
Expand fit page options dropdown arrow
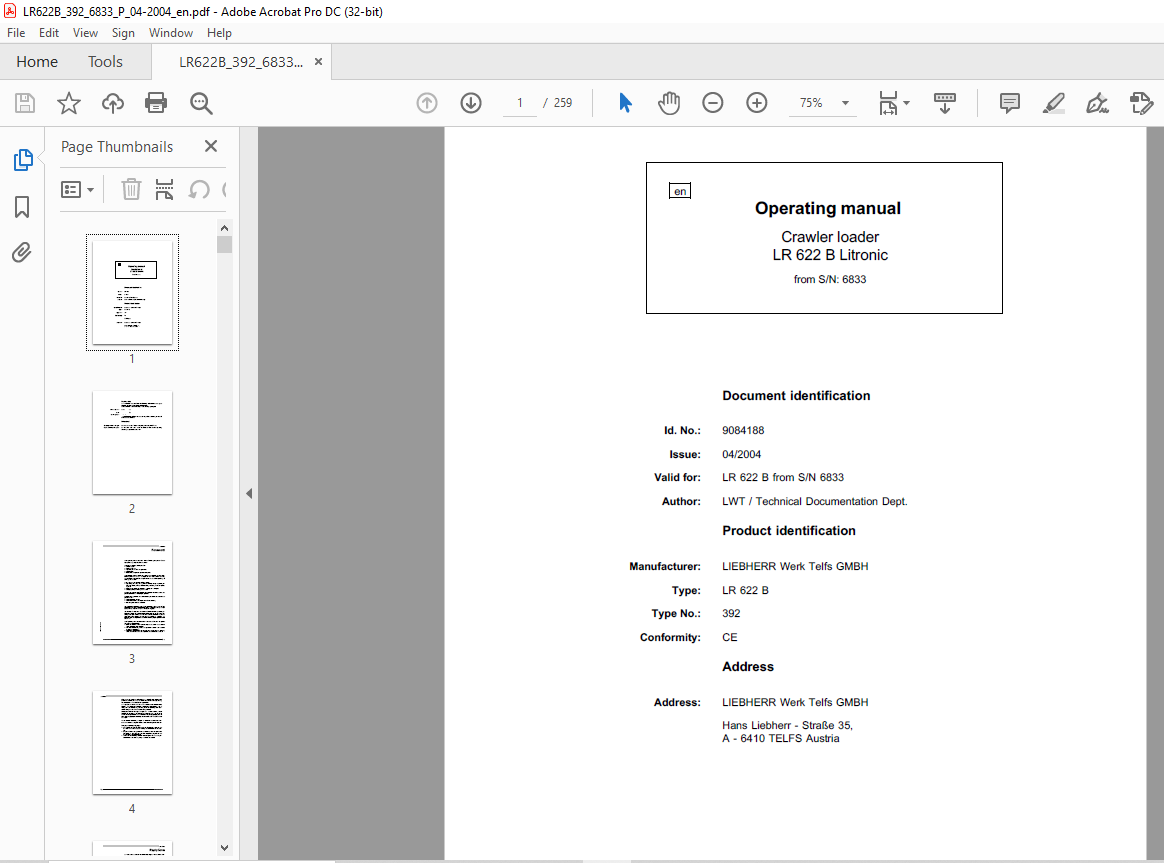(906, 103)
